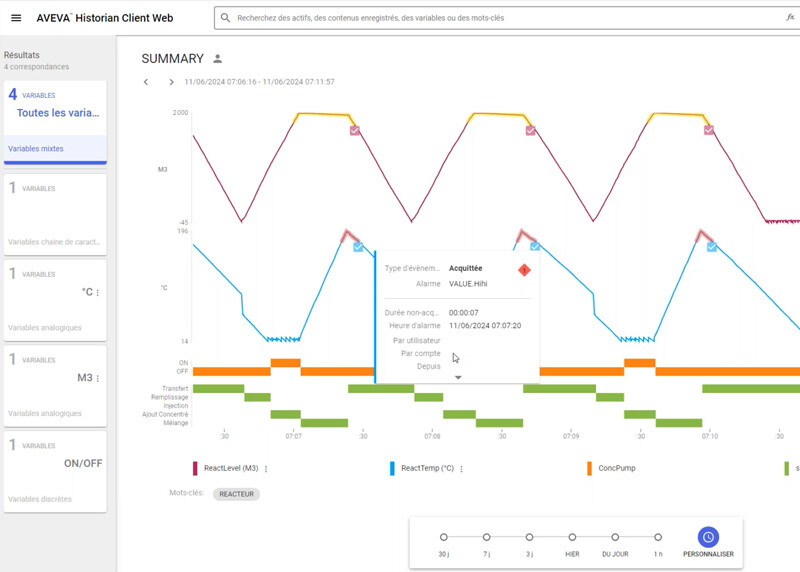Image resolution: width=800 pixels, height=572 pixels.
Task: Click the red alarm diamond in tooltip
Action: pos(524,270)
